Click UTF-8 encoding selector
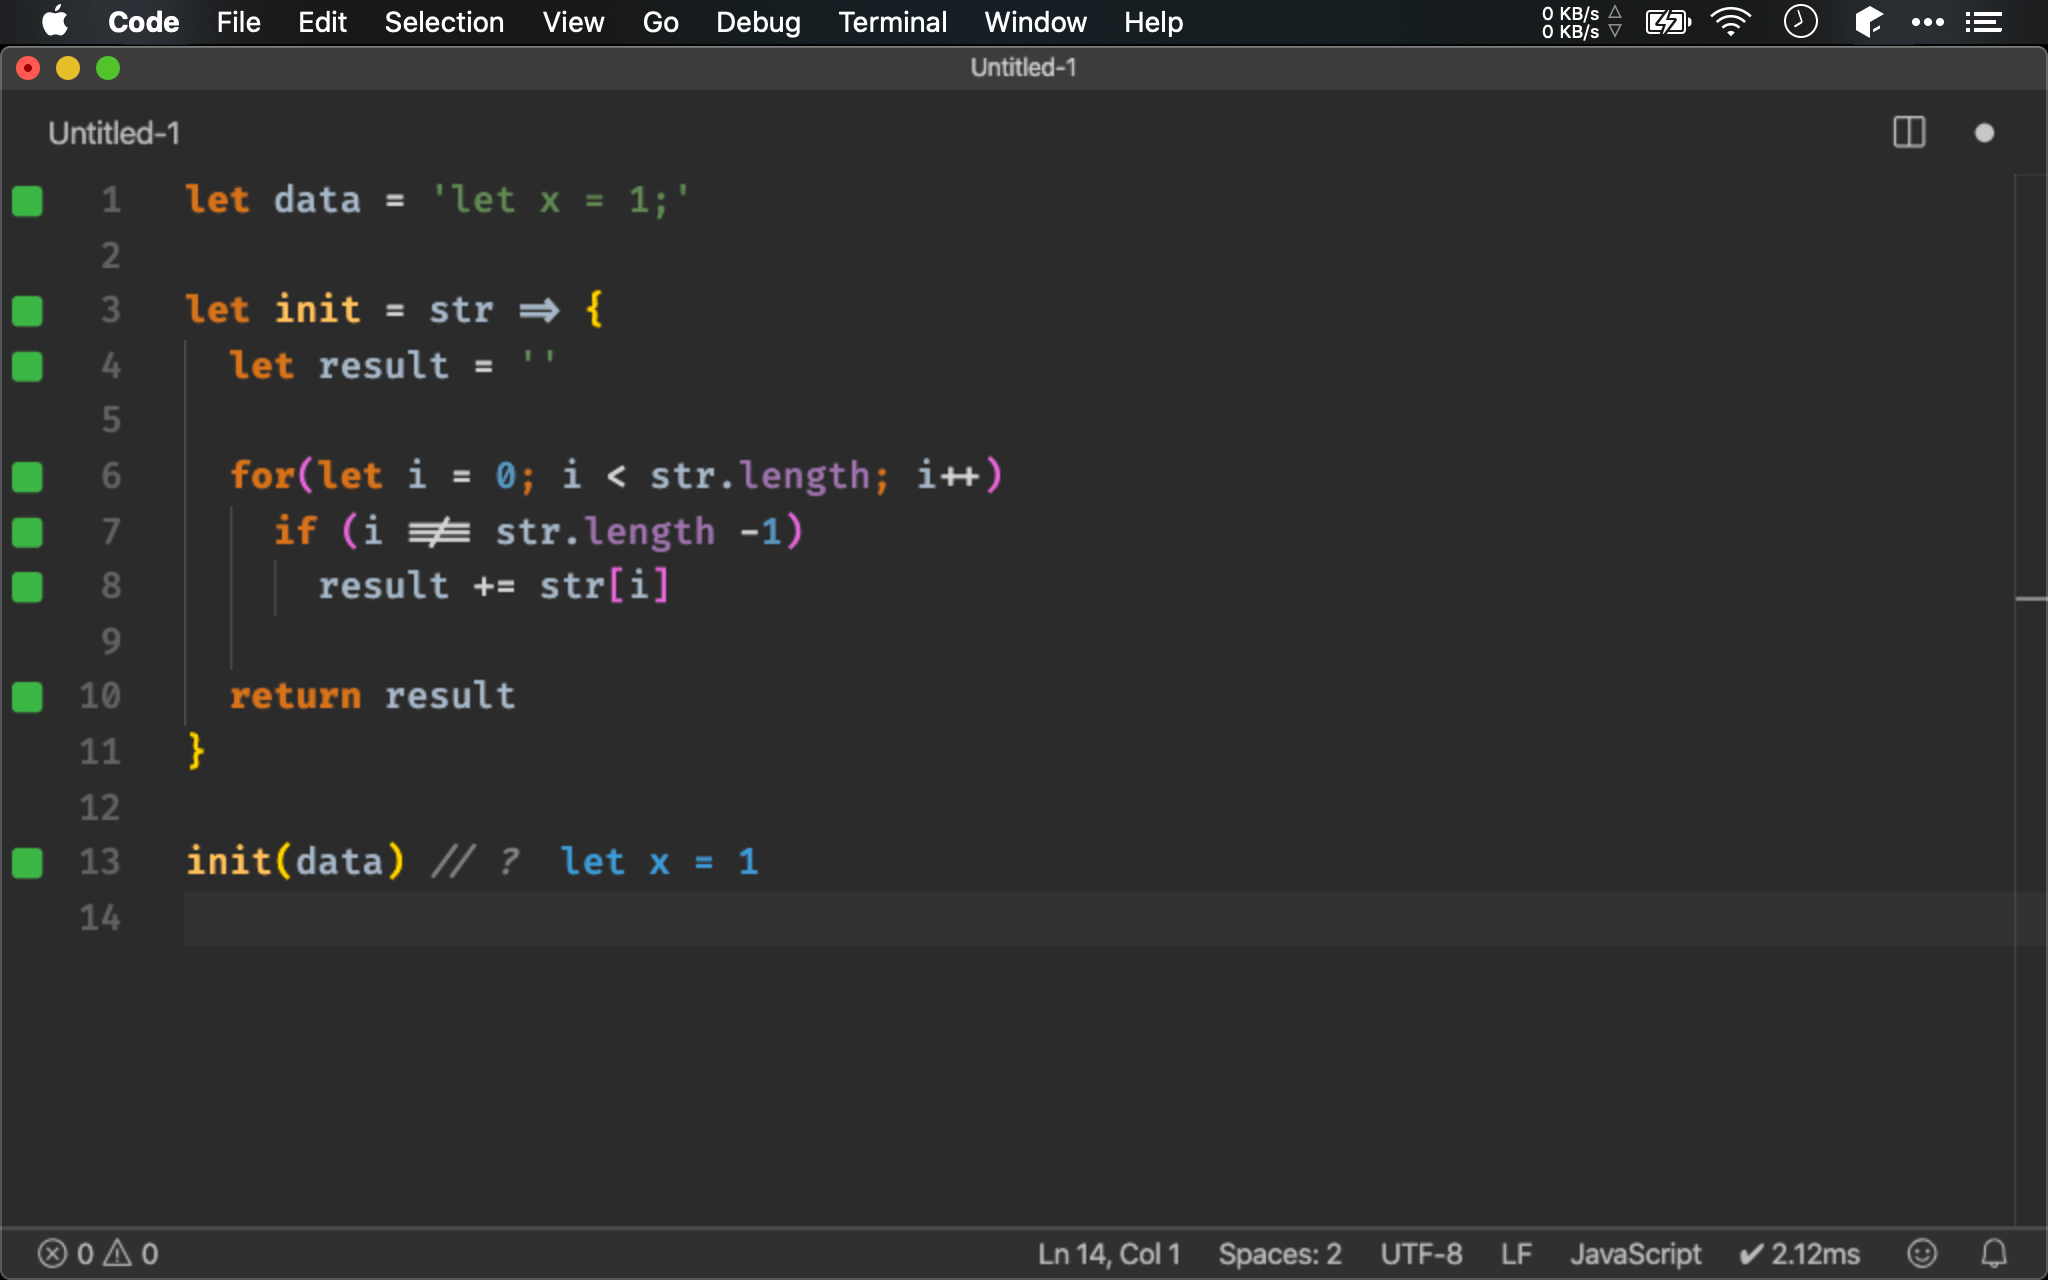 (x=1421, y=1253)
